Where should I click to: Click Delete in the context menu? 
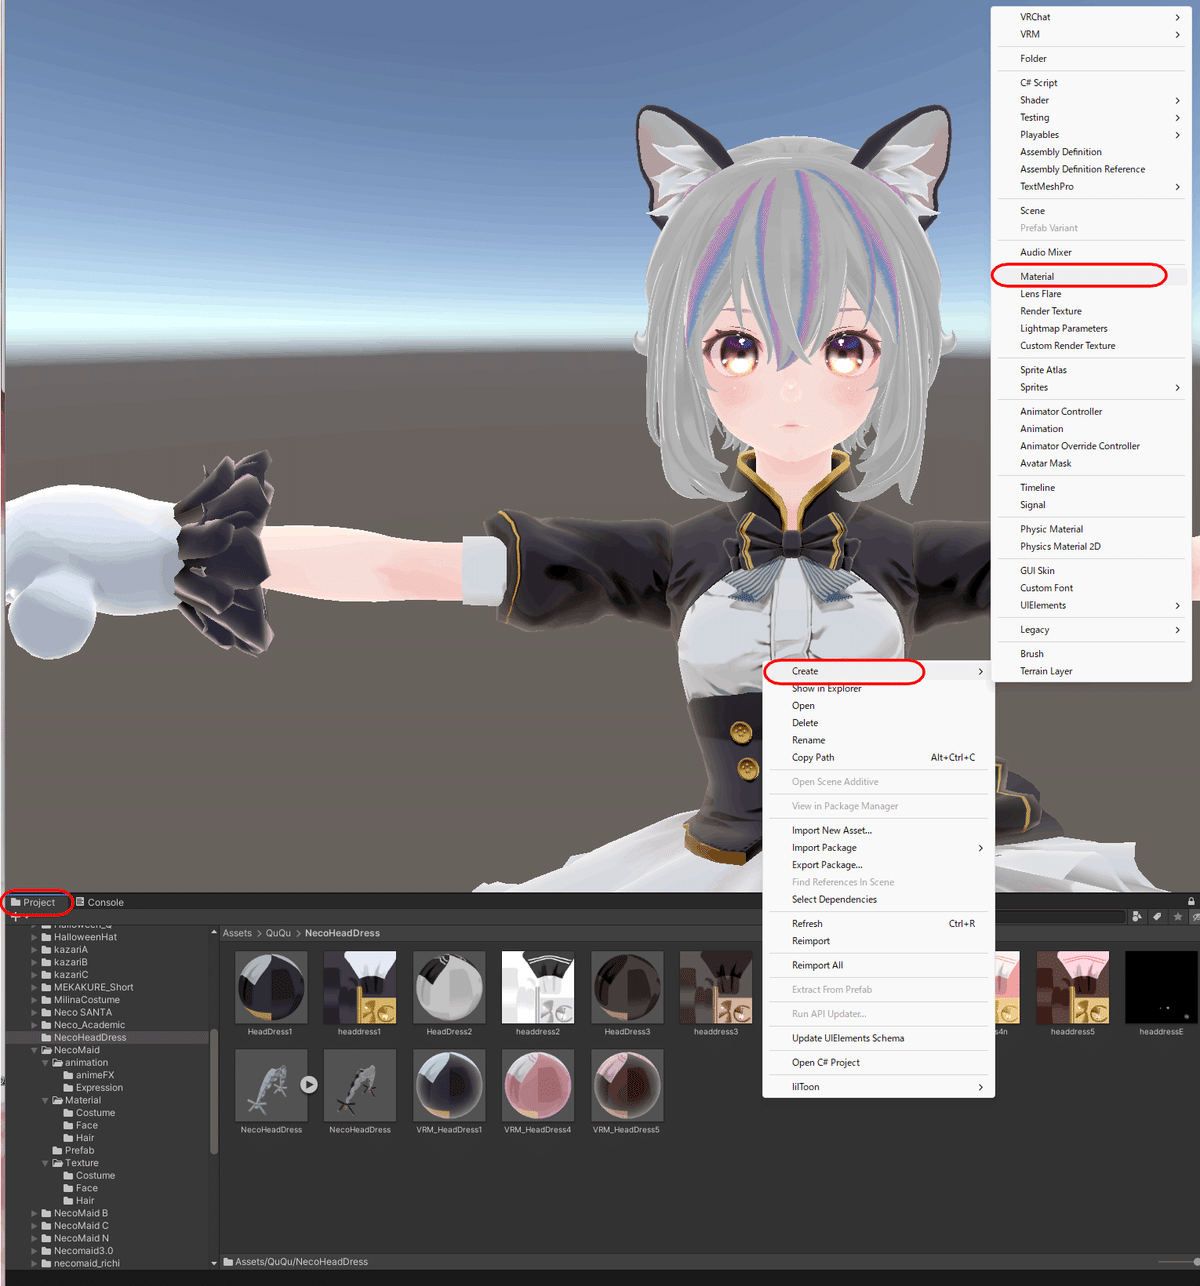(878, 723)
